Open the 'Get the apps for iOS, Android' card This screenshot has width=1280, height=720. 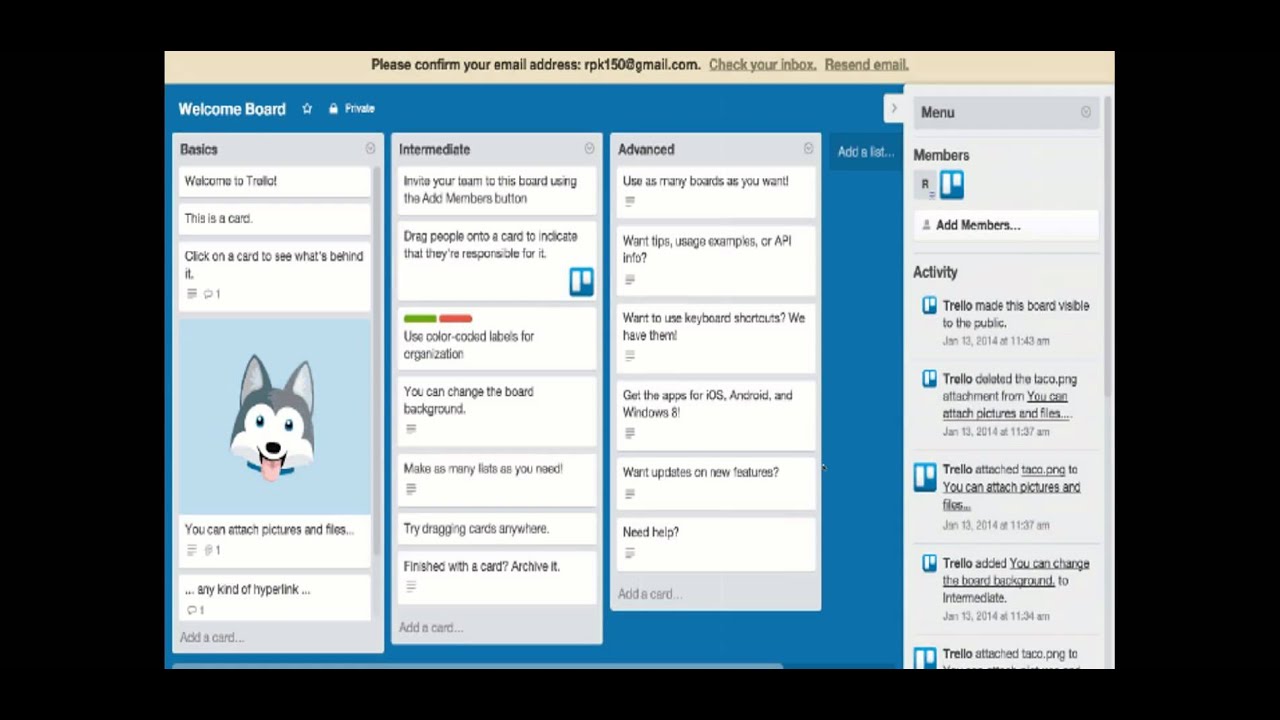click(716, 414)
